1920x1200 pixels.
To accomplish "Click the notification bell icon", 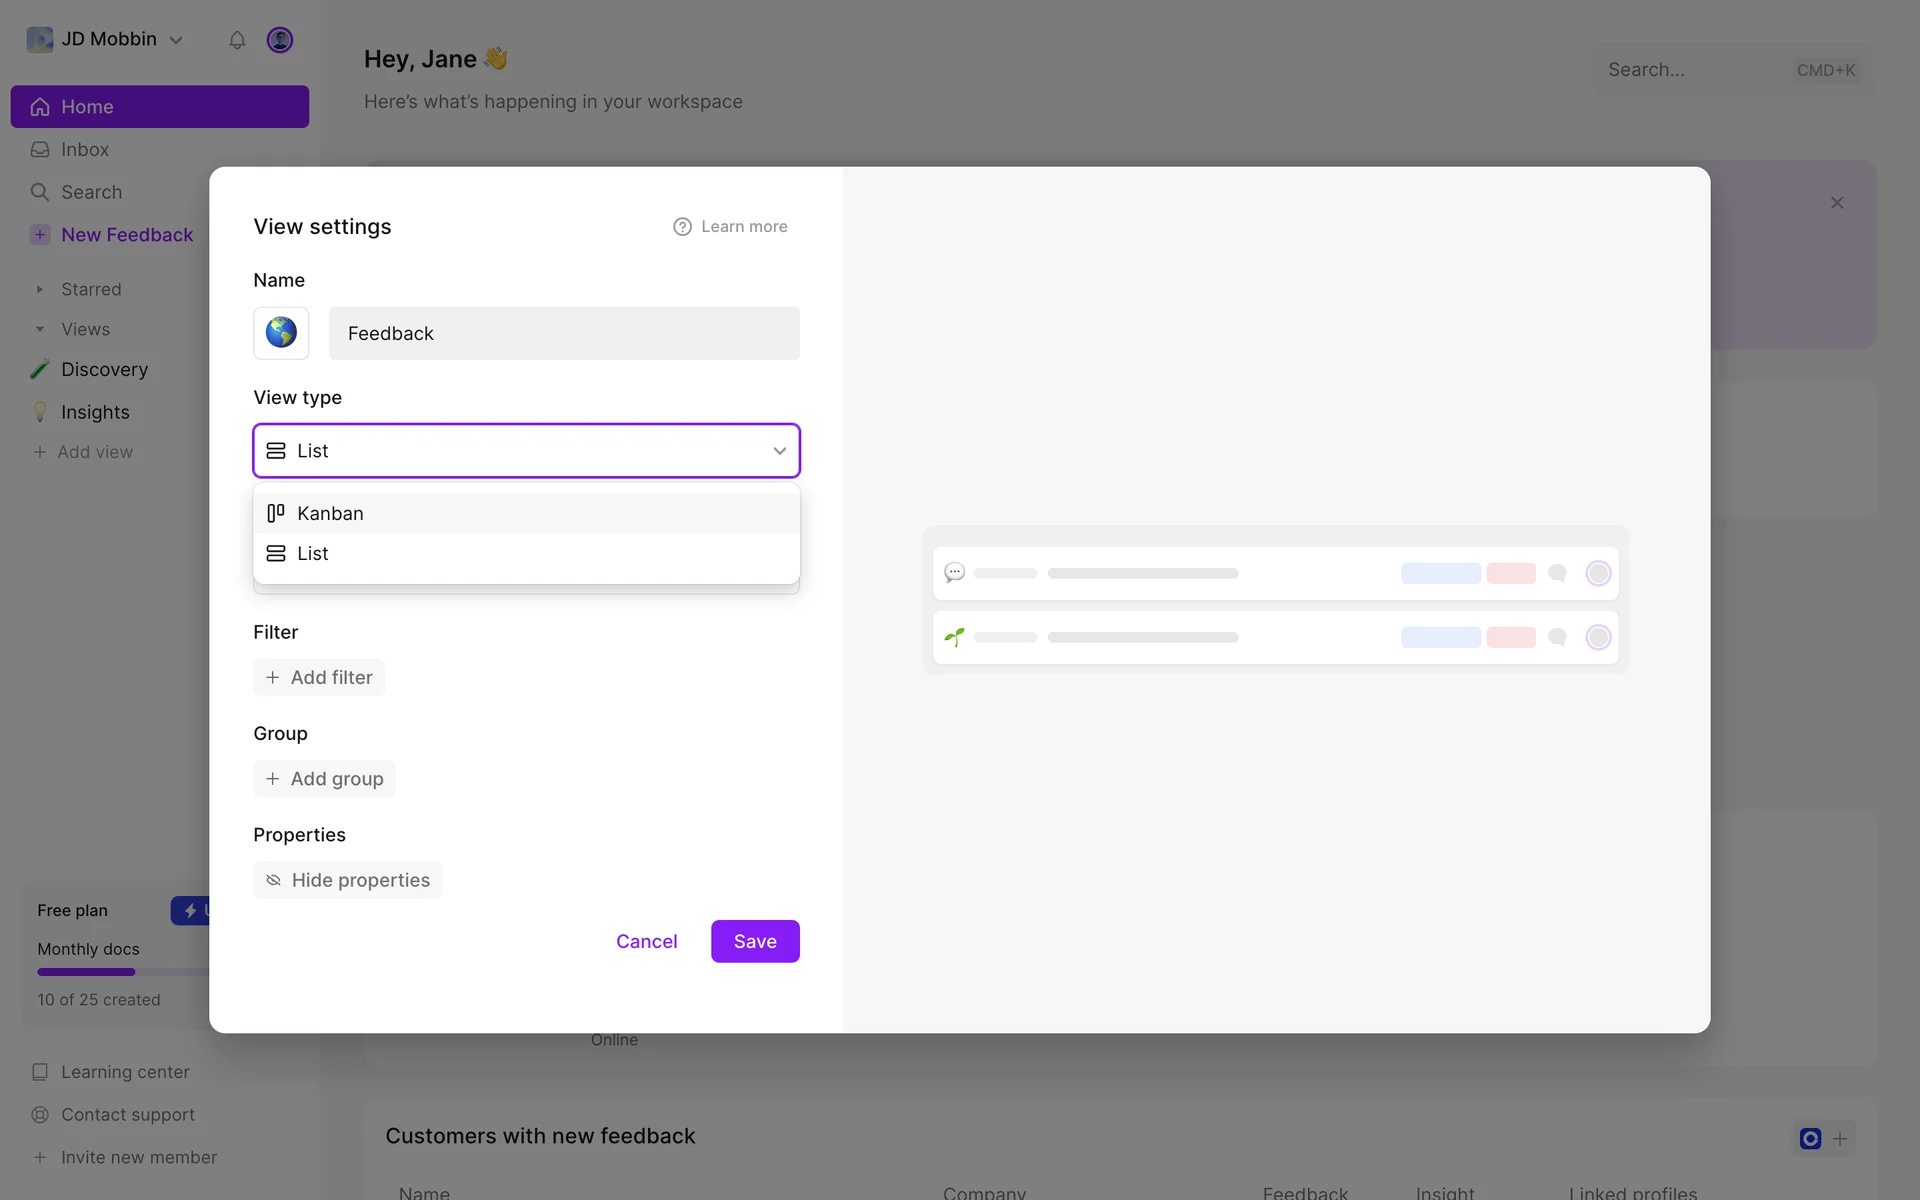I will (x=237, y=40).
